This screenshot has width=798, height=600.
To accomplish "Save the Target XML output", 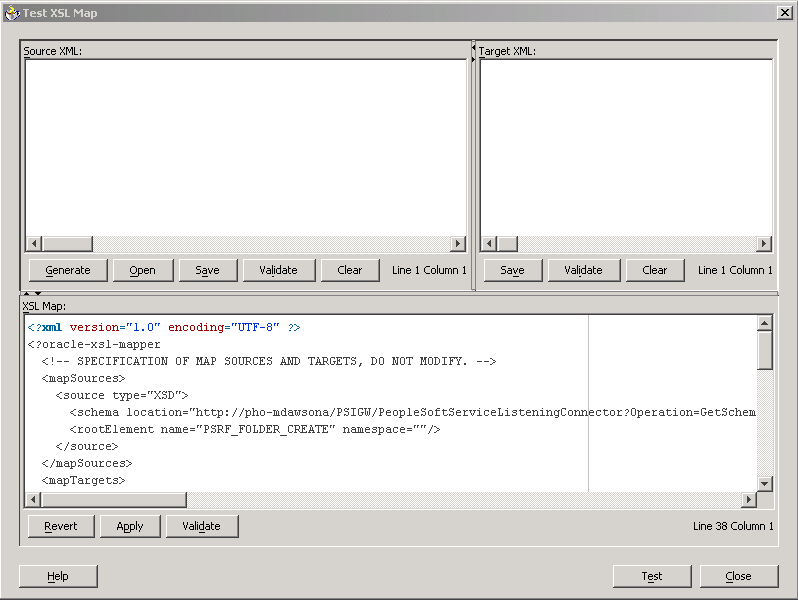I will click(512, 270).
